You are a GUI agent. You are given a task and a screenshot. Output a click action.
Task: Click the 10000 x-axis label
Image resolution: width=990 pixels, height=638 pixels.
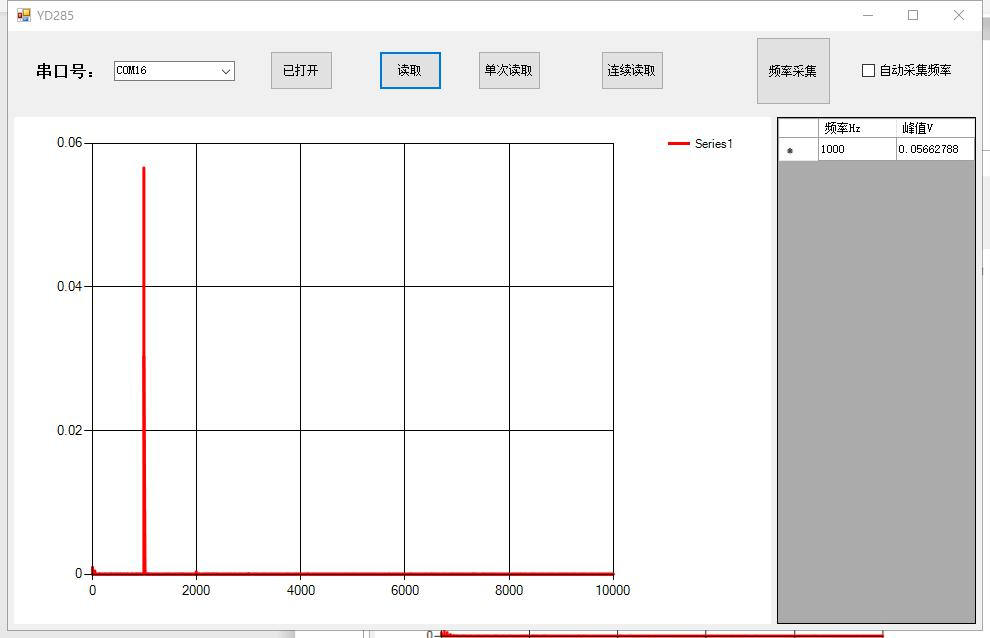pos(612,590)
